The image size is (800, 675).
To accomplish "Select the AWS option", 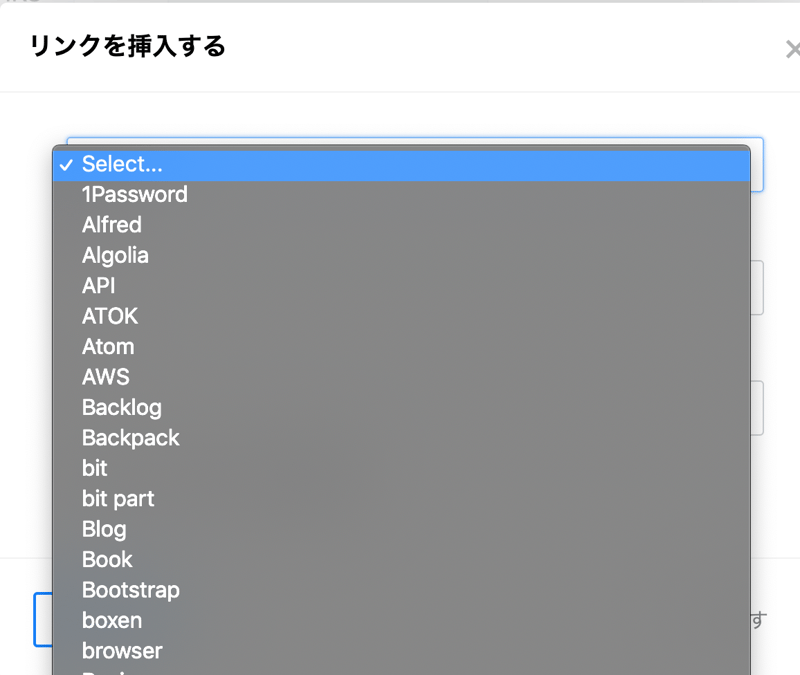I will point(105,377).
